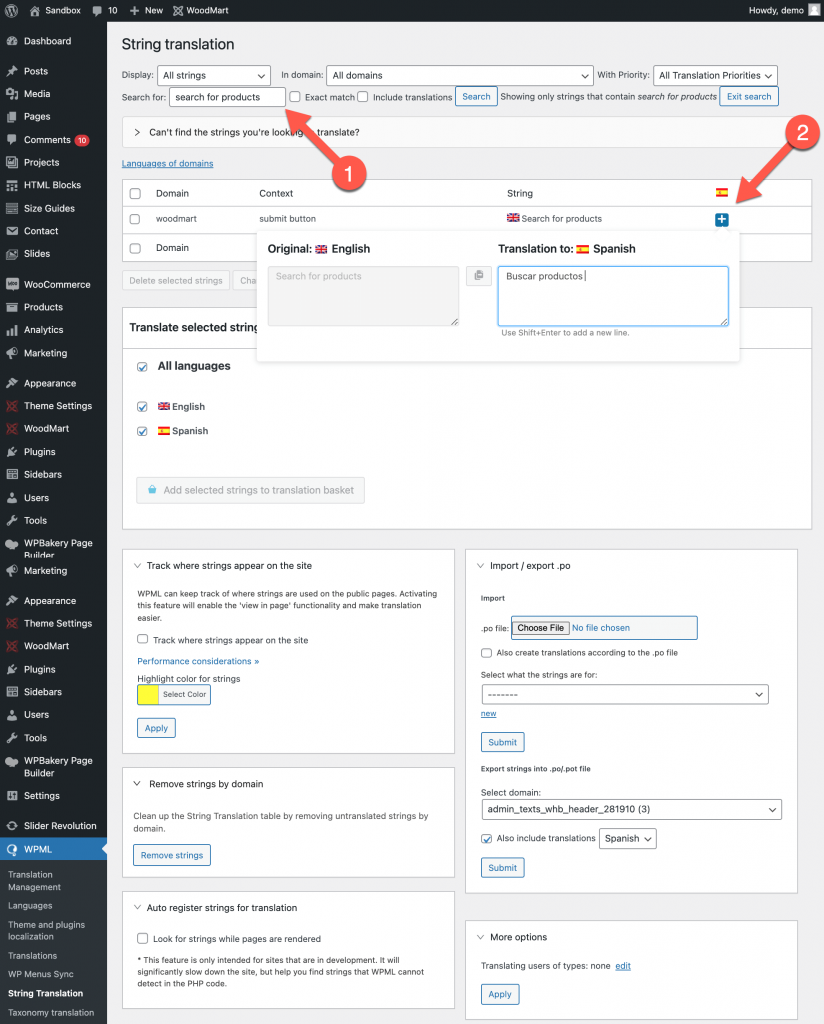Screen dimensions: 824x1024
Task: Open Theme and plugins localization
Action: [x=46, y=931]
